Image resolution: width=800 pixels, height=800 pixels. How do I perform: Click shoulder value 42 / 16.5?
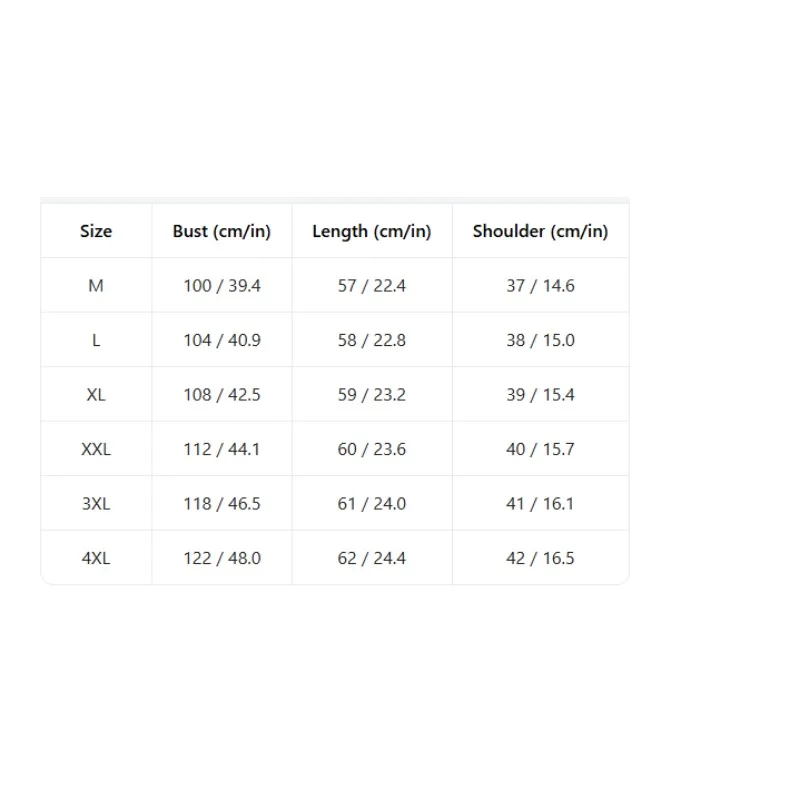540,559
